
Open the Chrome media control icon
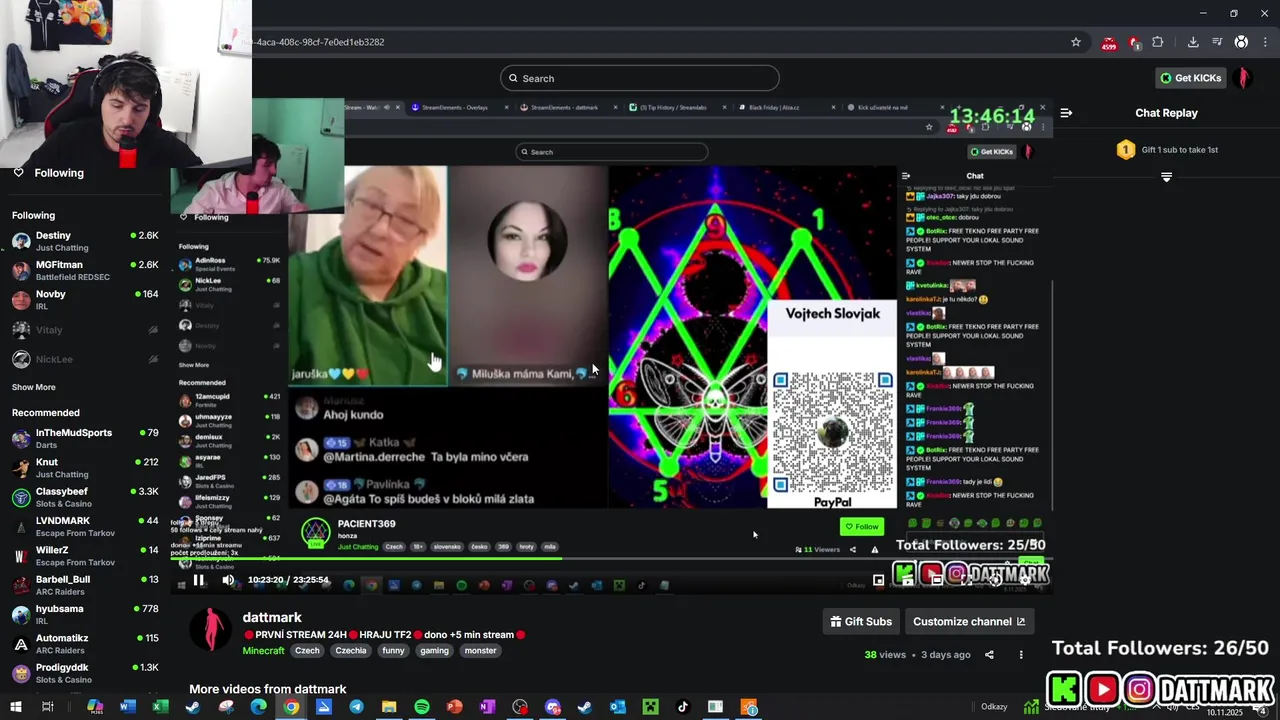coord(1217,42)
